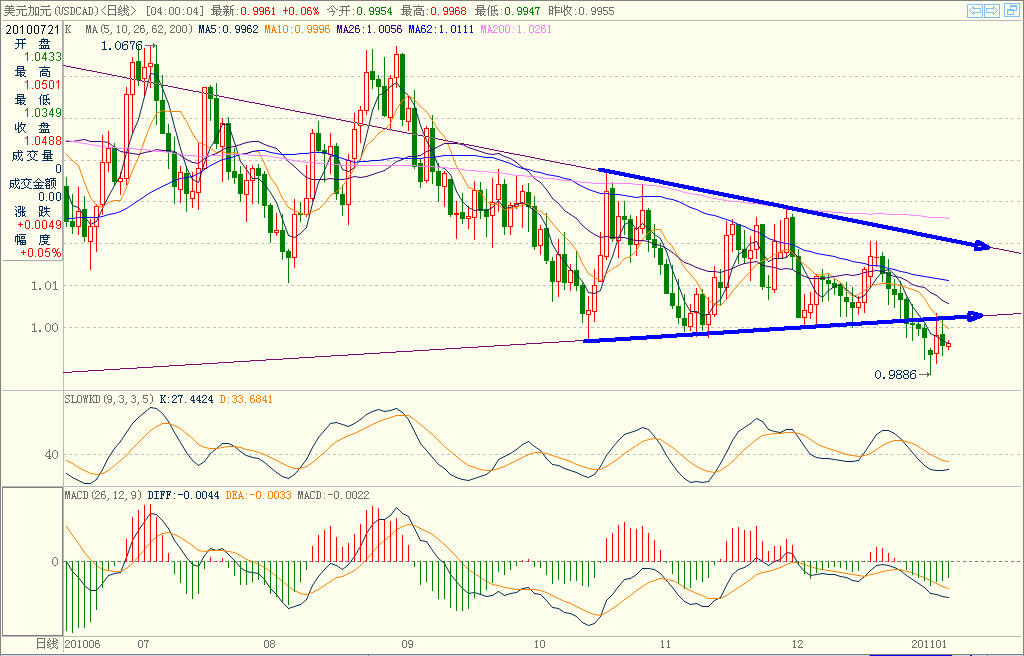Screen dimensions: 1024x656
Task: Click the 最高 label in the side panel
Action: (33, 72)
